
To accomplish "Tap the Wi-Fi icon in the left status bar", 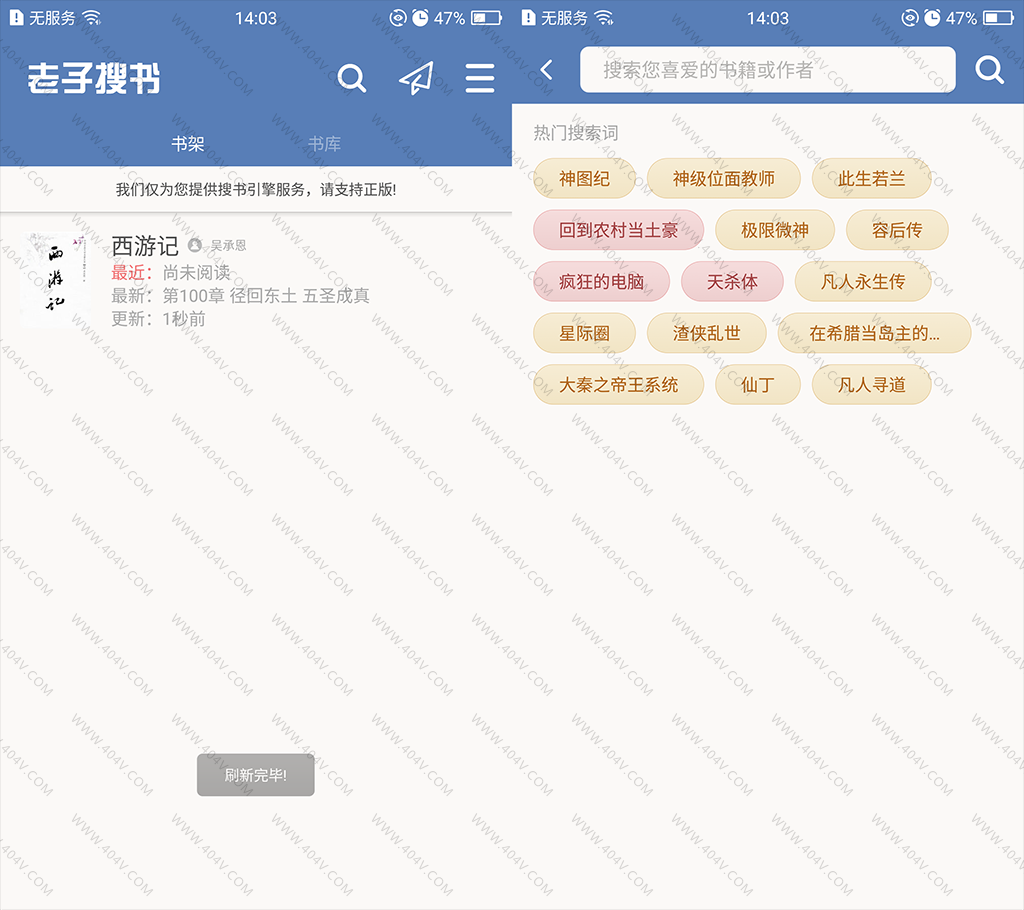I will 92,18.
